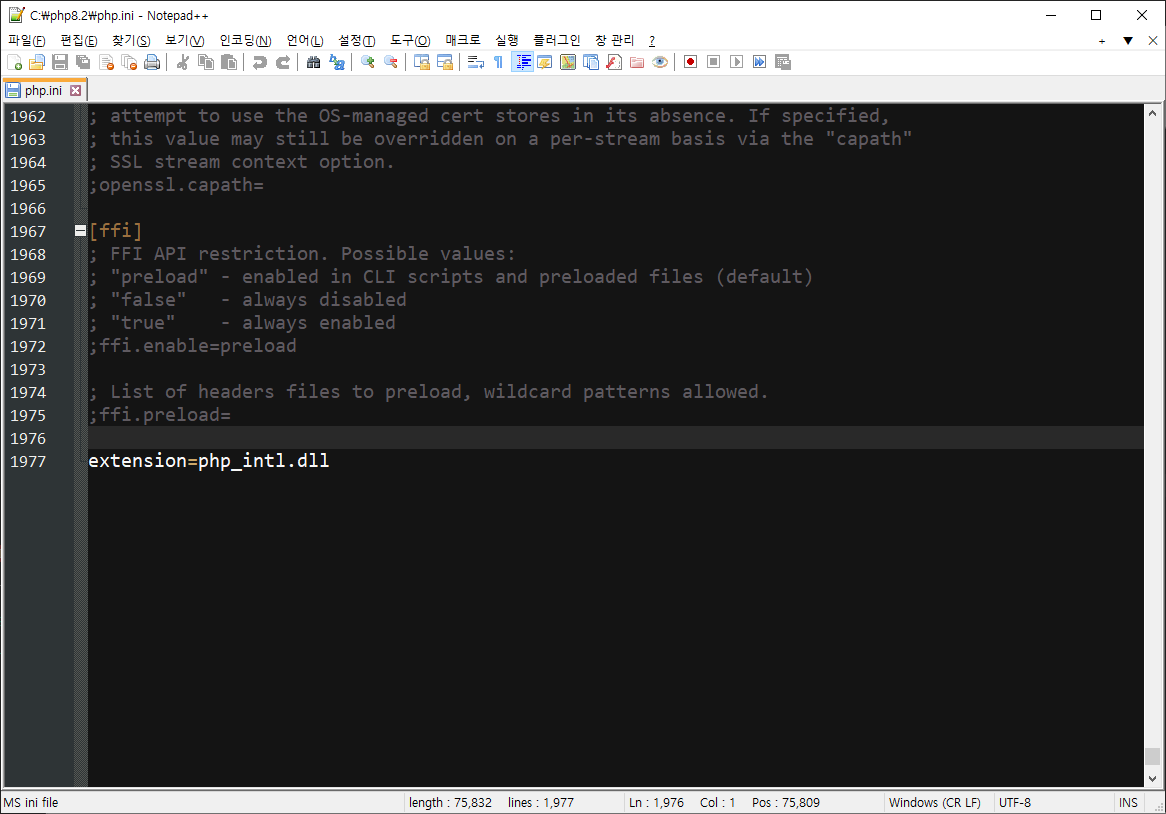Click line number 1977 in the margin
The width and height of the screenshot is (1166, 814).
[28, 462]
